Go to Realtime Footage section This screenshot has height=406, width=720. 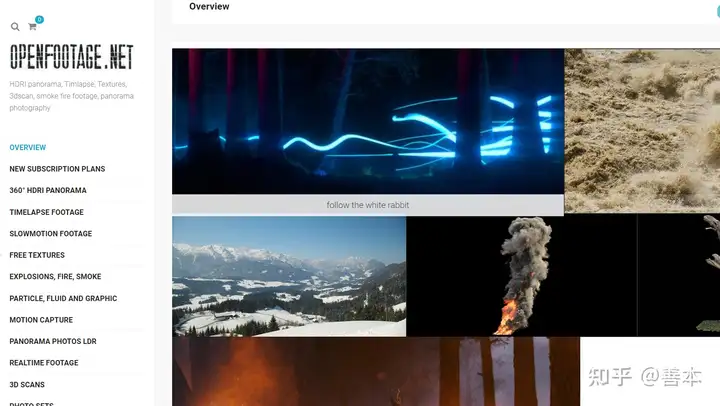tap(44, 363)
